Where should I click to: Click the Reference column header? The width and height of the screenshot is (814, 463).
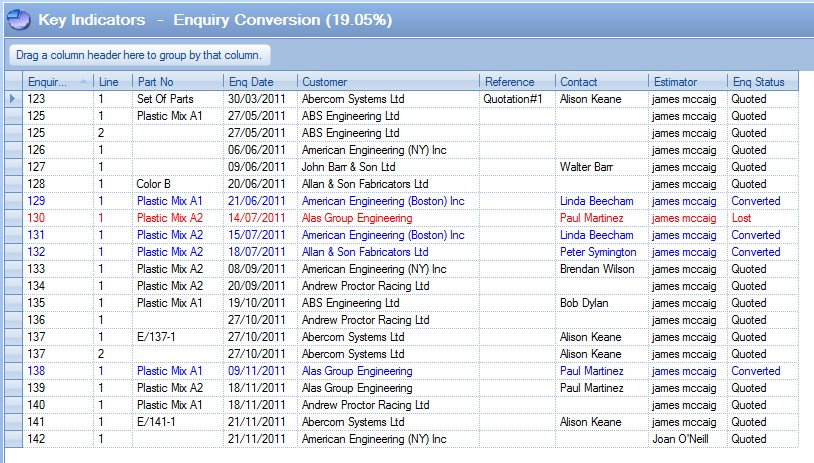coord(516,82)
